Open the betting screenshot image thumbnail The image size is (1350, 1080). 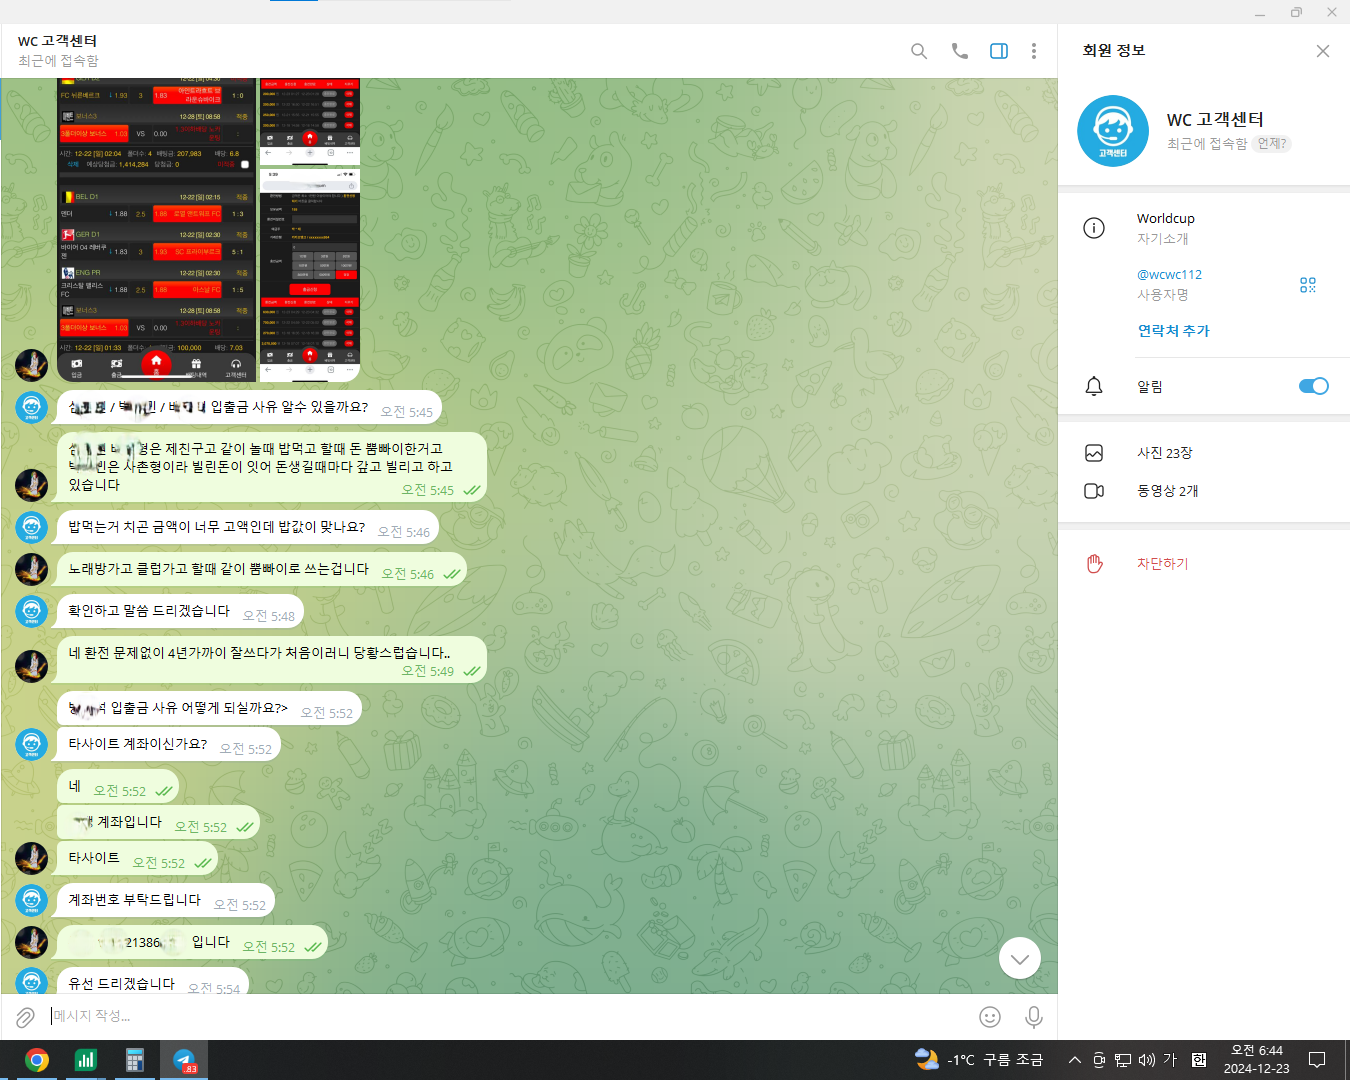157,230
